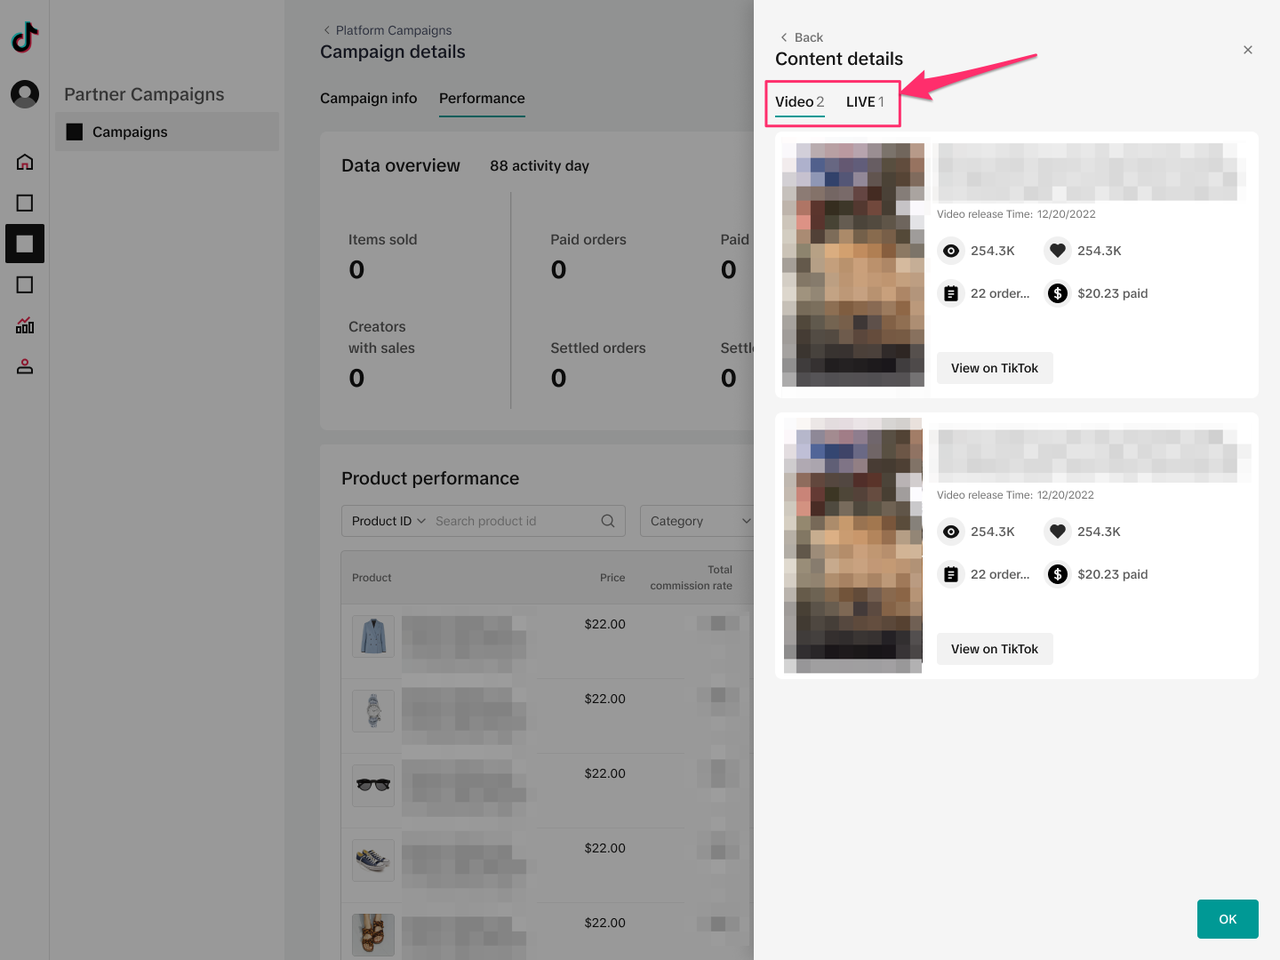
Task: Open the analytics chart sidebar icon
Action: (x=25, y=326)
